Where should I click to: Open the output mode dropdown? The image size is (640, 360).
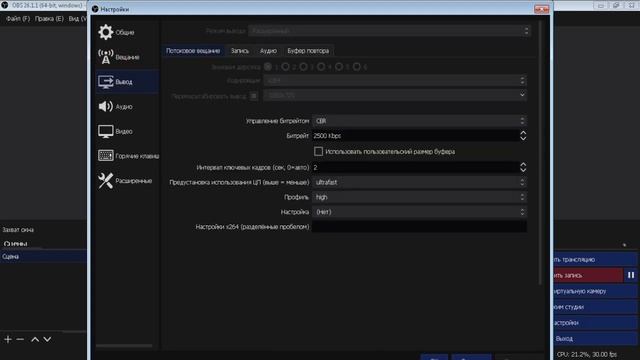(389, 31)
